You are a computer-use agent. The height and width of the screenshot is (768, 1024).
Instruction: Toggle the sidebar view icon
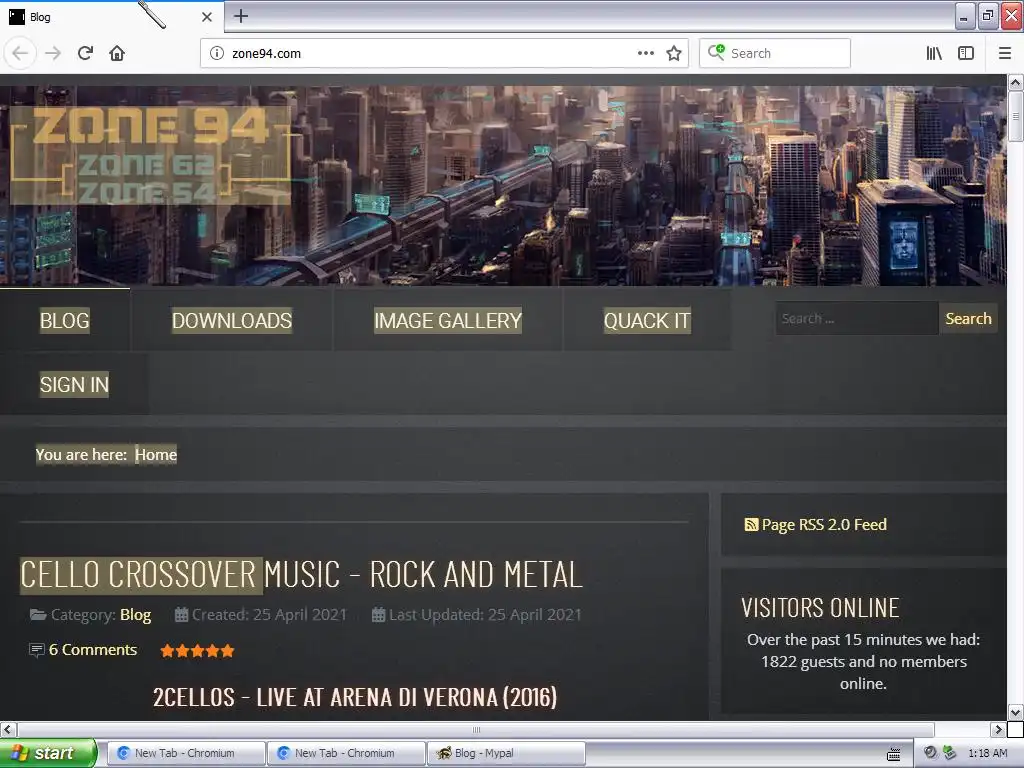click(x=966, y=53)
